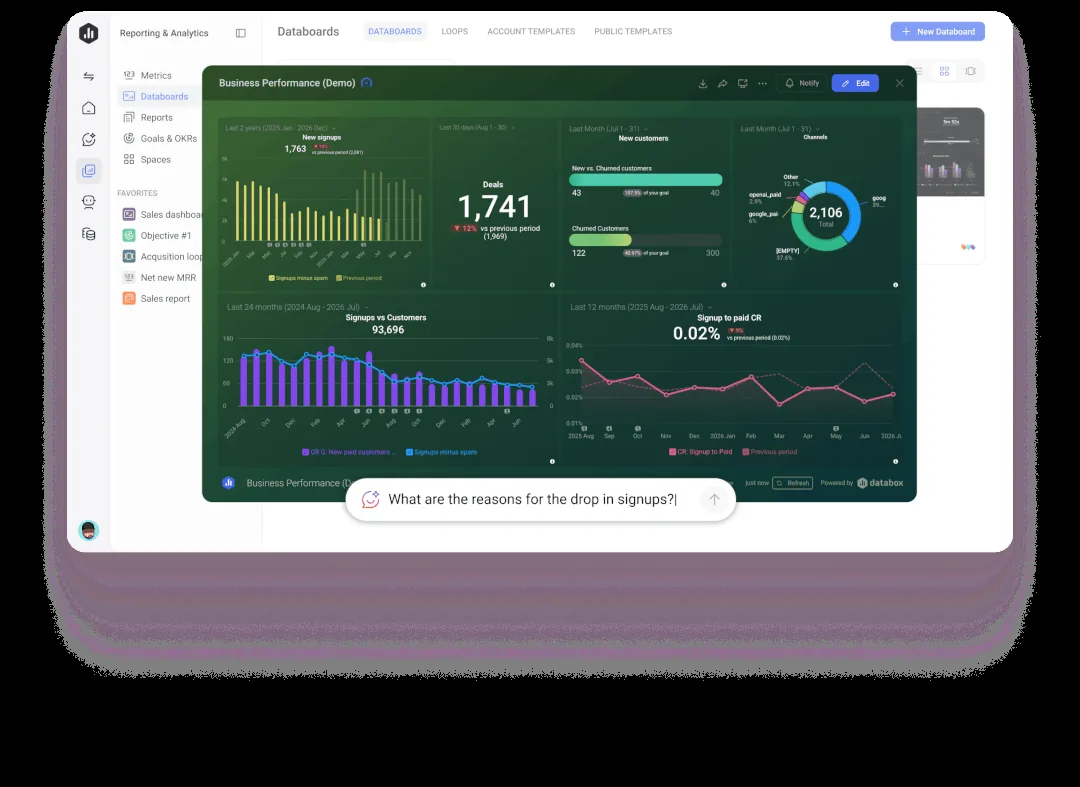Viewport: 1080px width, 787px height.
Task: Open Acquisition loop favorite
Action: tap(161, 257)
